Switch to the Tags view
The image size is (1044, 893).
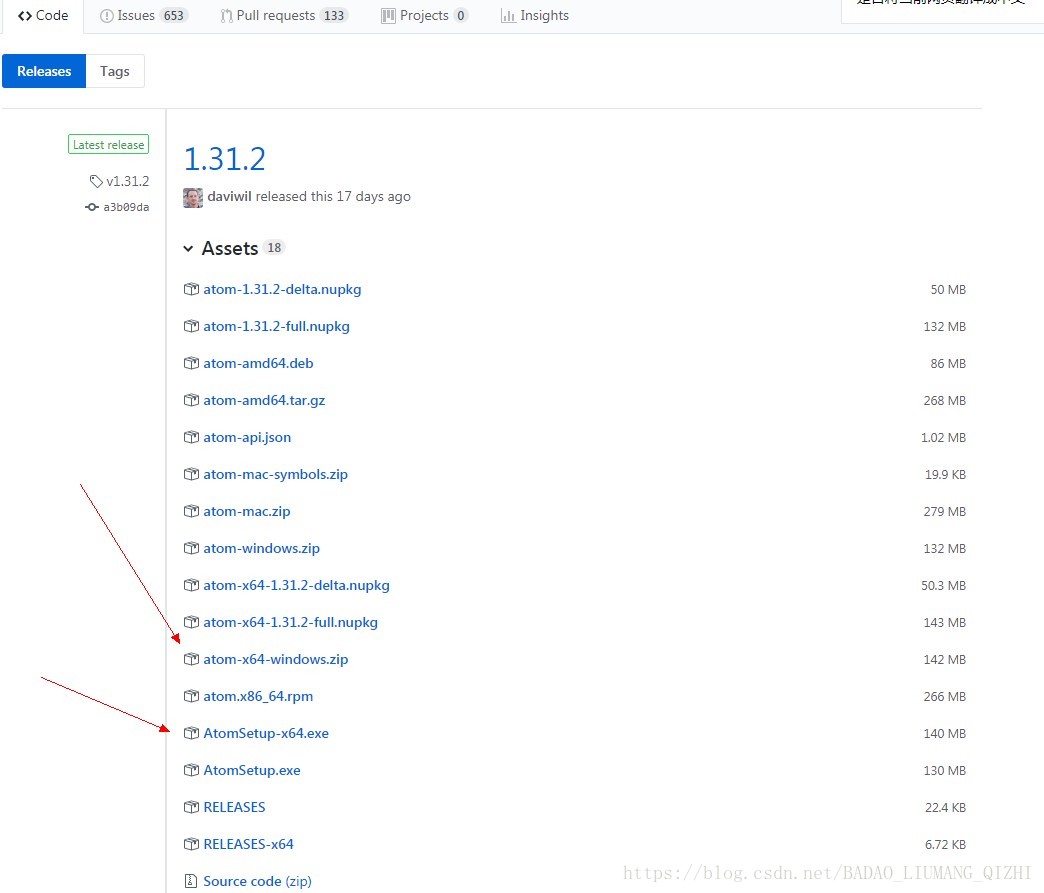coord(115,71)
